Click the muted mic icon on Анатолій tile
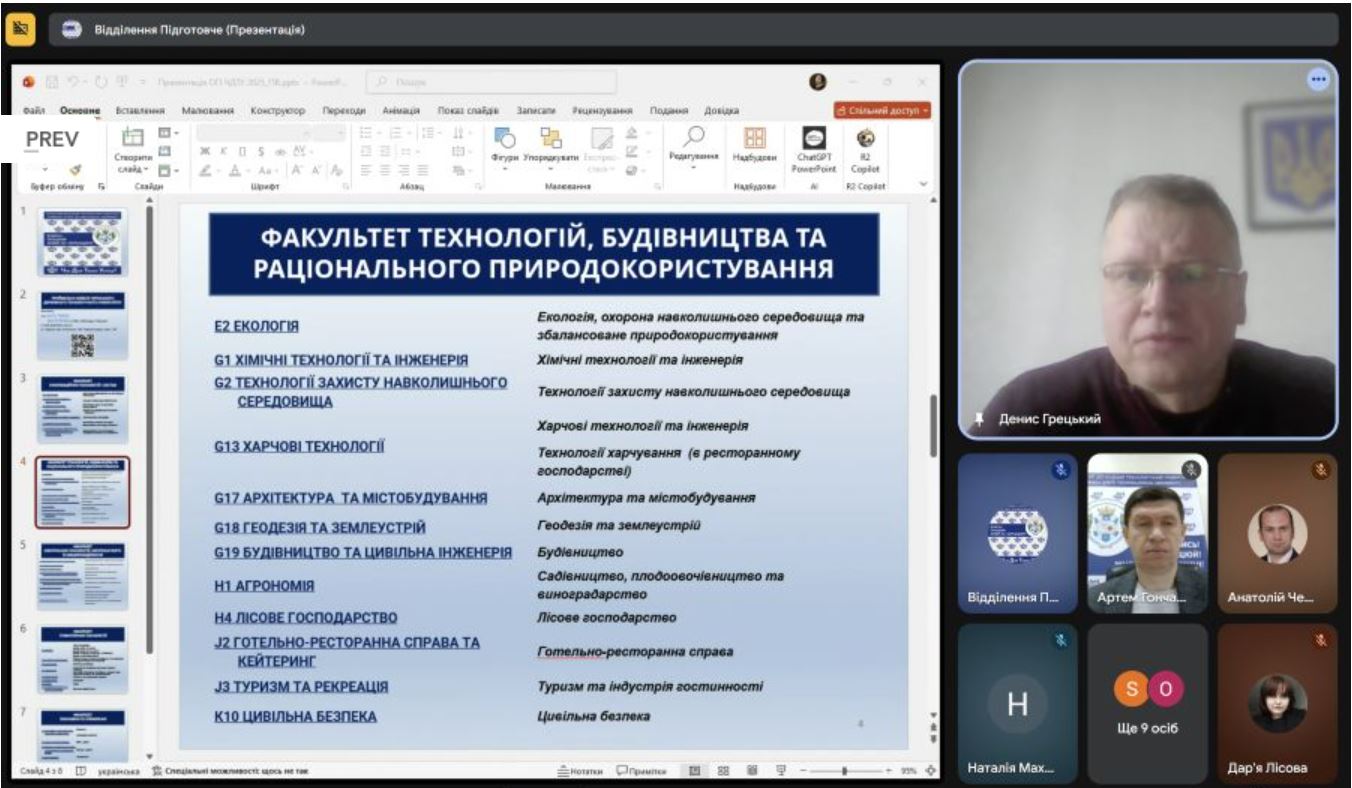The width and height of the screenshot is (1352, 788). pyautogui.click(x=1320, y=469)
